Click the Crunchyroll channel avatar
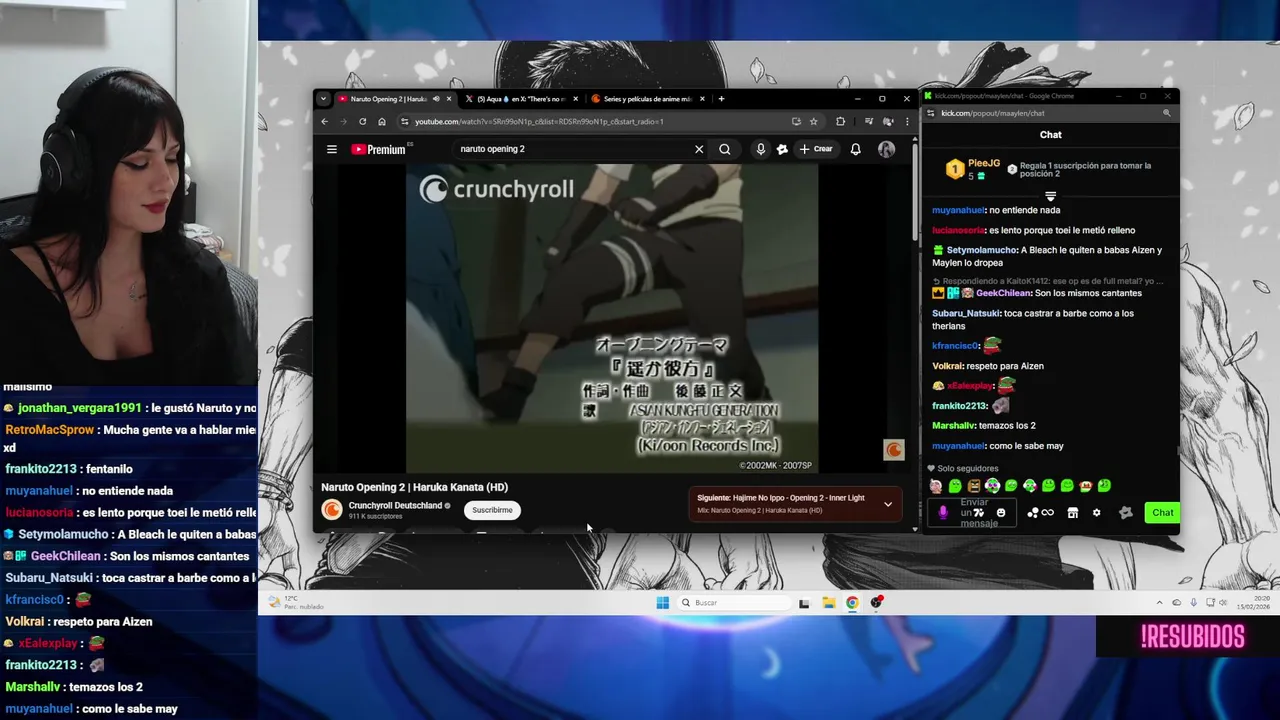 click(x=332, y=510)
